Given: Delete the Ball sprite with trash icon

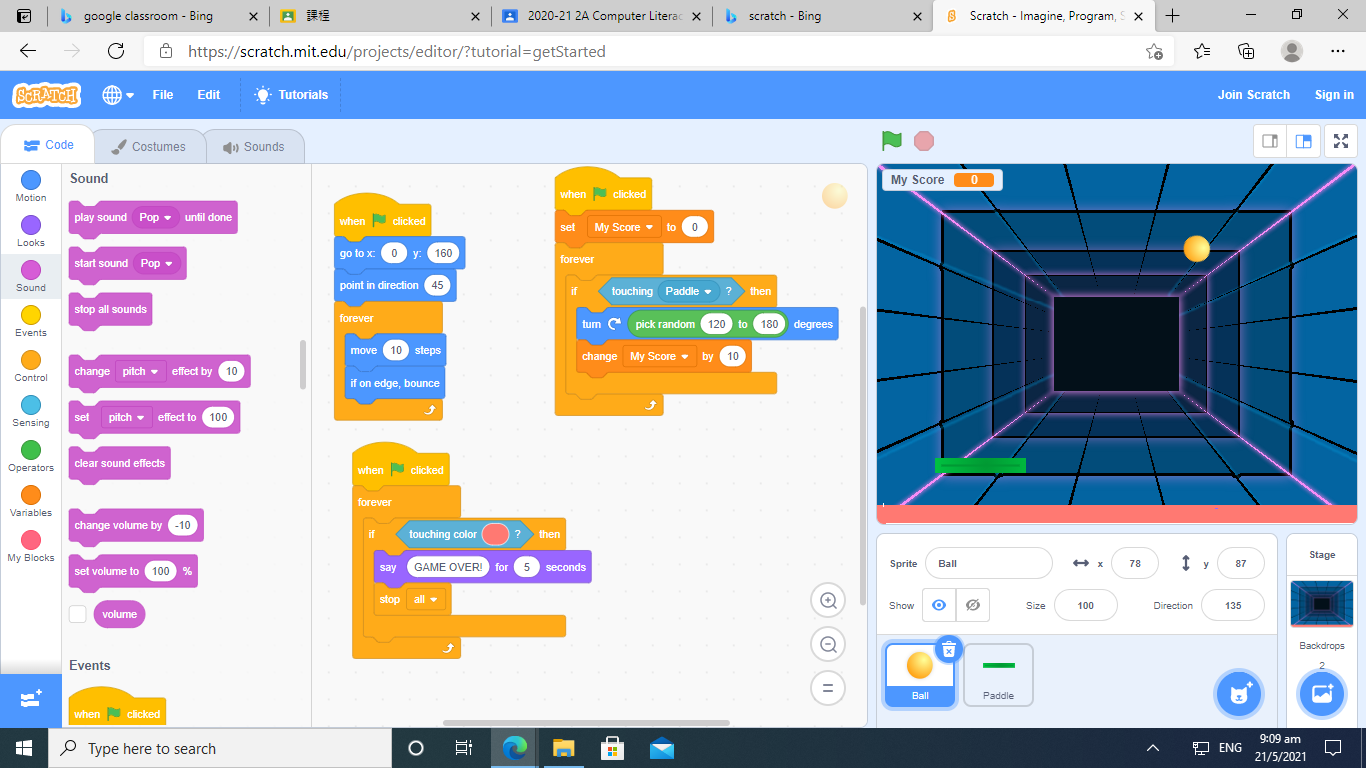Looking at the screenshot, I should coord(948,650).
